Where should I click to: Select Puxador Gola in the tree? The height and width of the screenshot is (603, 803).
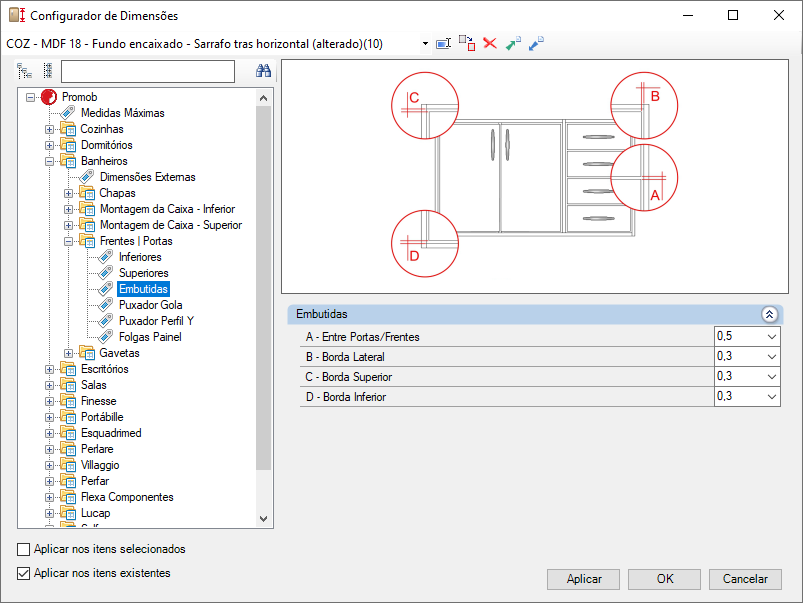(151, 305)
